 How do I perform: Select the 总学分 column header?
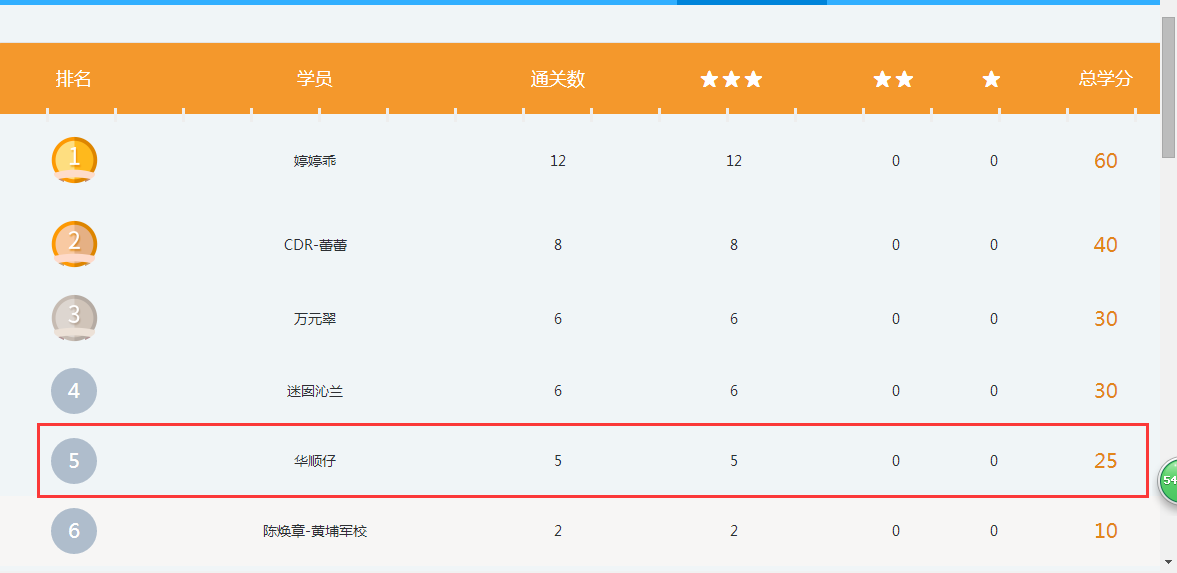point(1105,79)
